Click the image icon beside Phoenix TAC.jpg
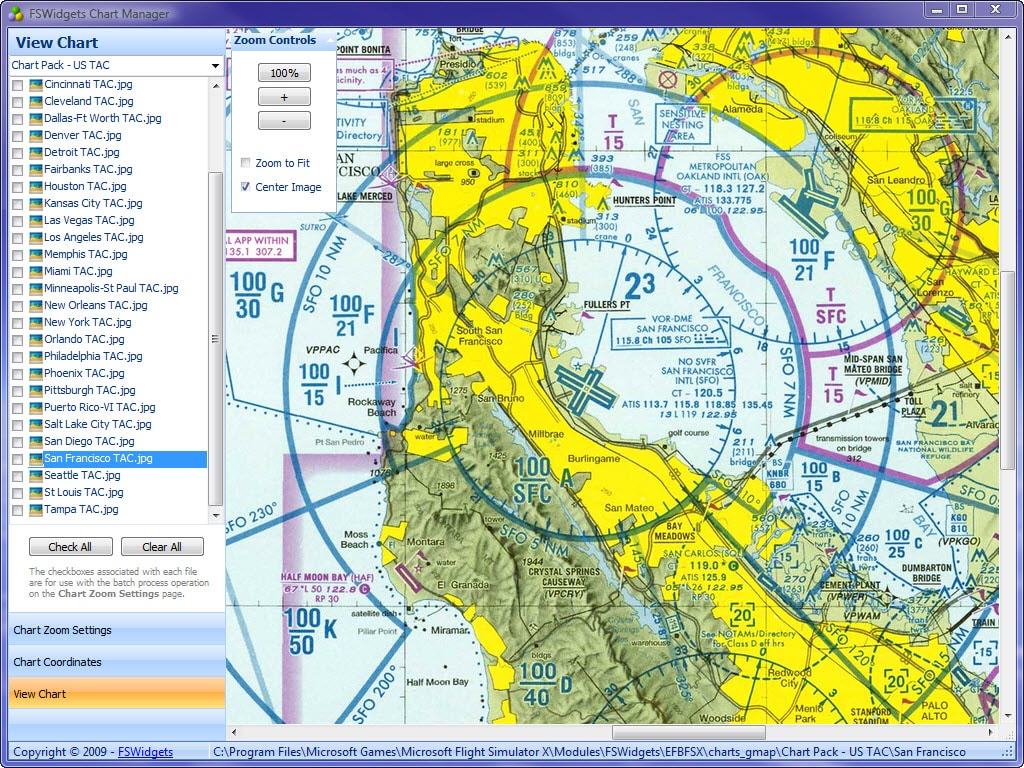The image size is (1024, 768). (x=36, y=373)
